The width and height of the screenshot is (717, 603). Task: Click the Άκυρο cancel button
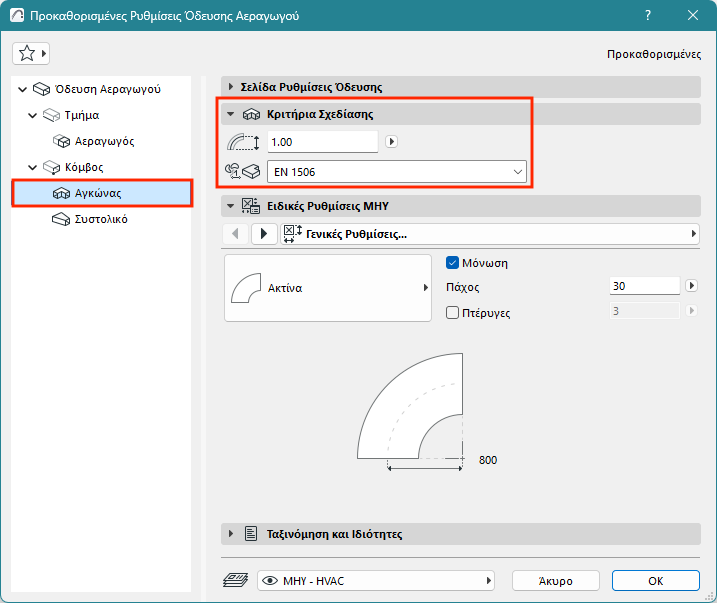[556, 581]
